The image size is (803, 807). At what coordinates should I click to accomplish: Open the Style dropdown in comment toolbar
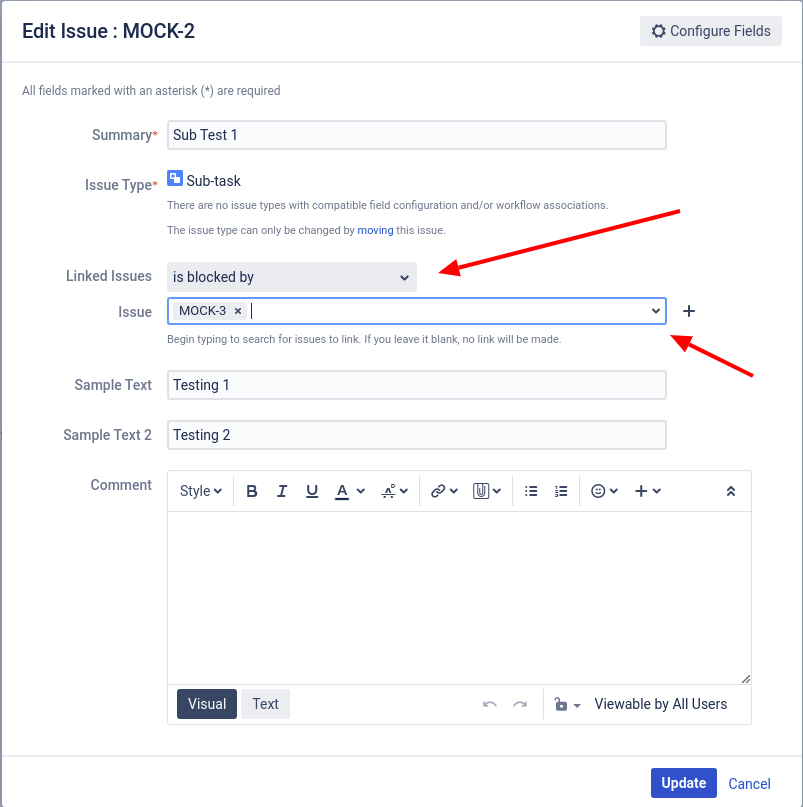pyautogui.click(x=200, y=491)
